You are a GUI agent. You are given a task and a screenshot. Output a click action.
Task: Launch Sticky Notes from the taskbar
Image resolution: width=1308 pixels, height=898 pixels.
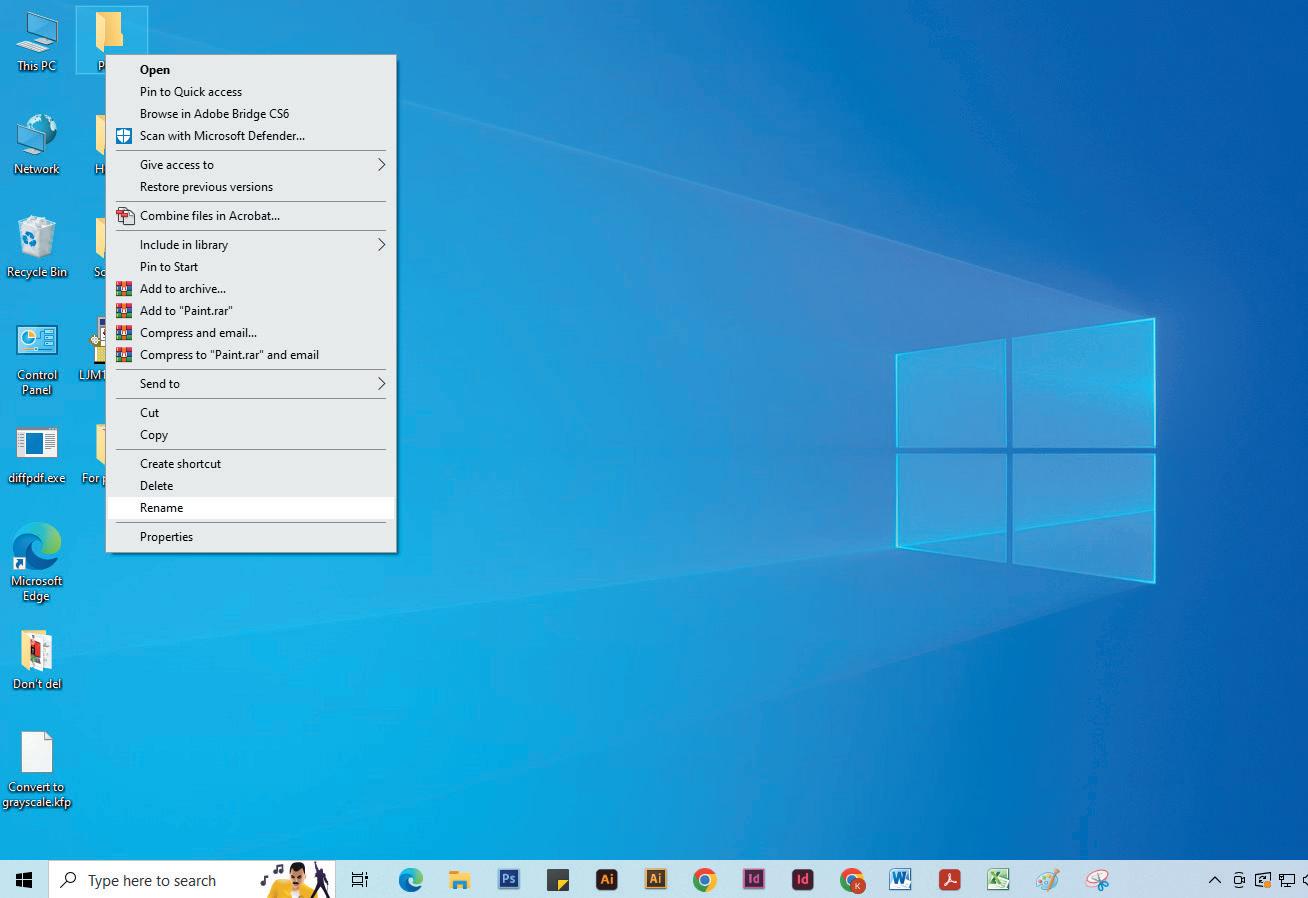[557, 880]
